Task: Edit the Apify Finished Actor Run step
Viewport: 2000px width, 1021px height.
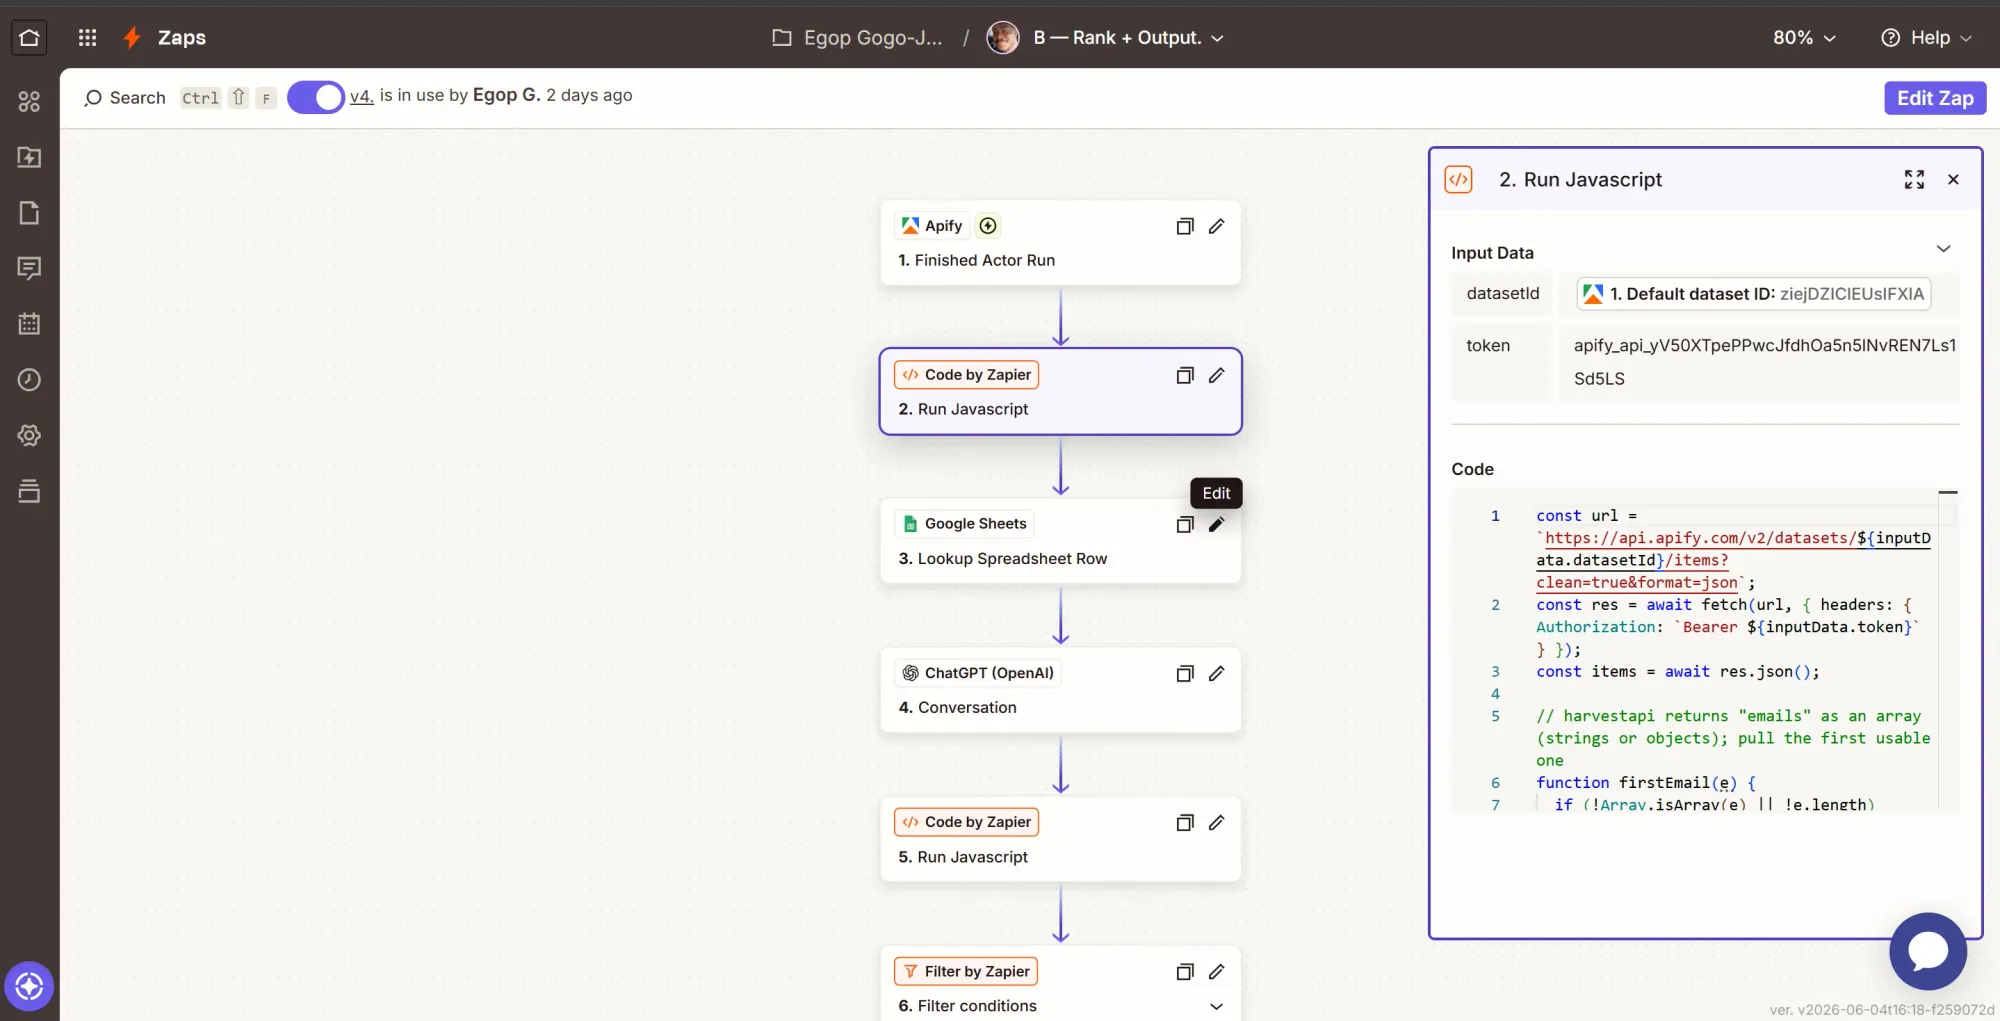Action: click(x=1216, y=226)
